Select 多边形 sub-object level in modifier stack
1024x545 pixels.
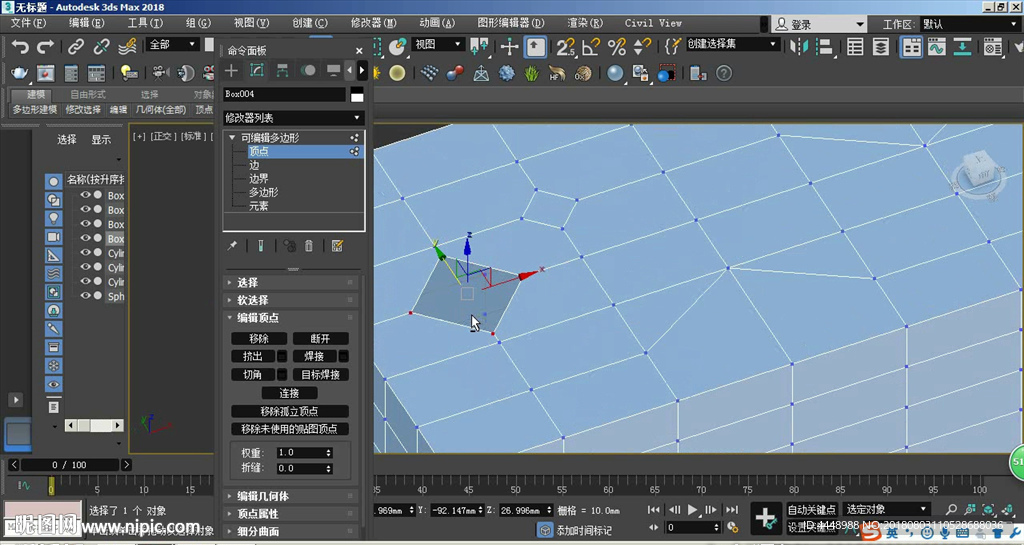coord(263,192)
